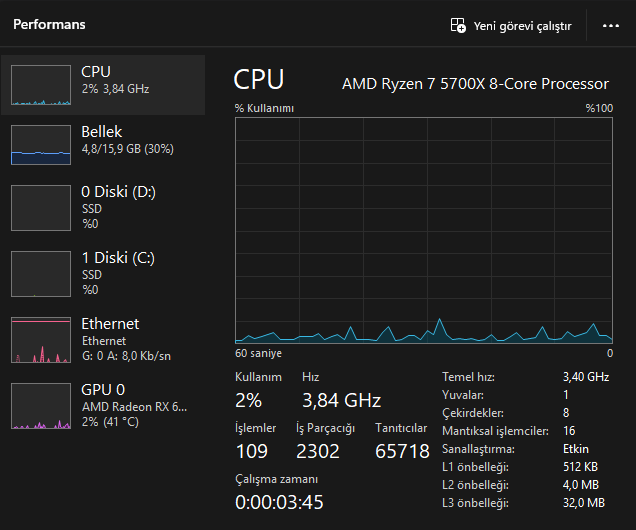Image resolution: width=636 pixels, height=530 pixels.
Task: Click the uptime value '0:00:03:45'
Action: pos(279,502)
